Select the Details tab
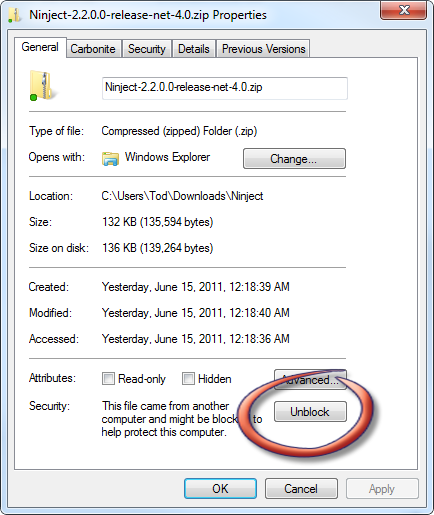This screenshot has height=515, width=434. 194,49
